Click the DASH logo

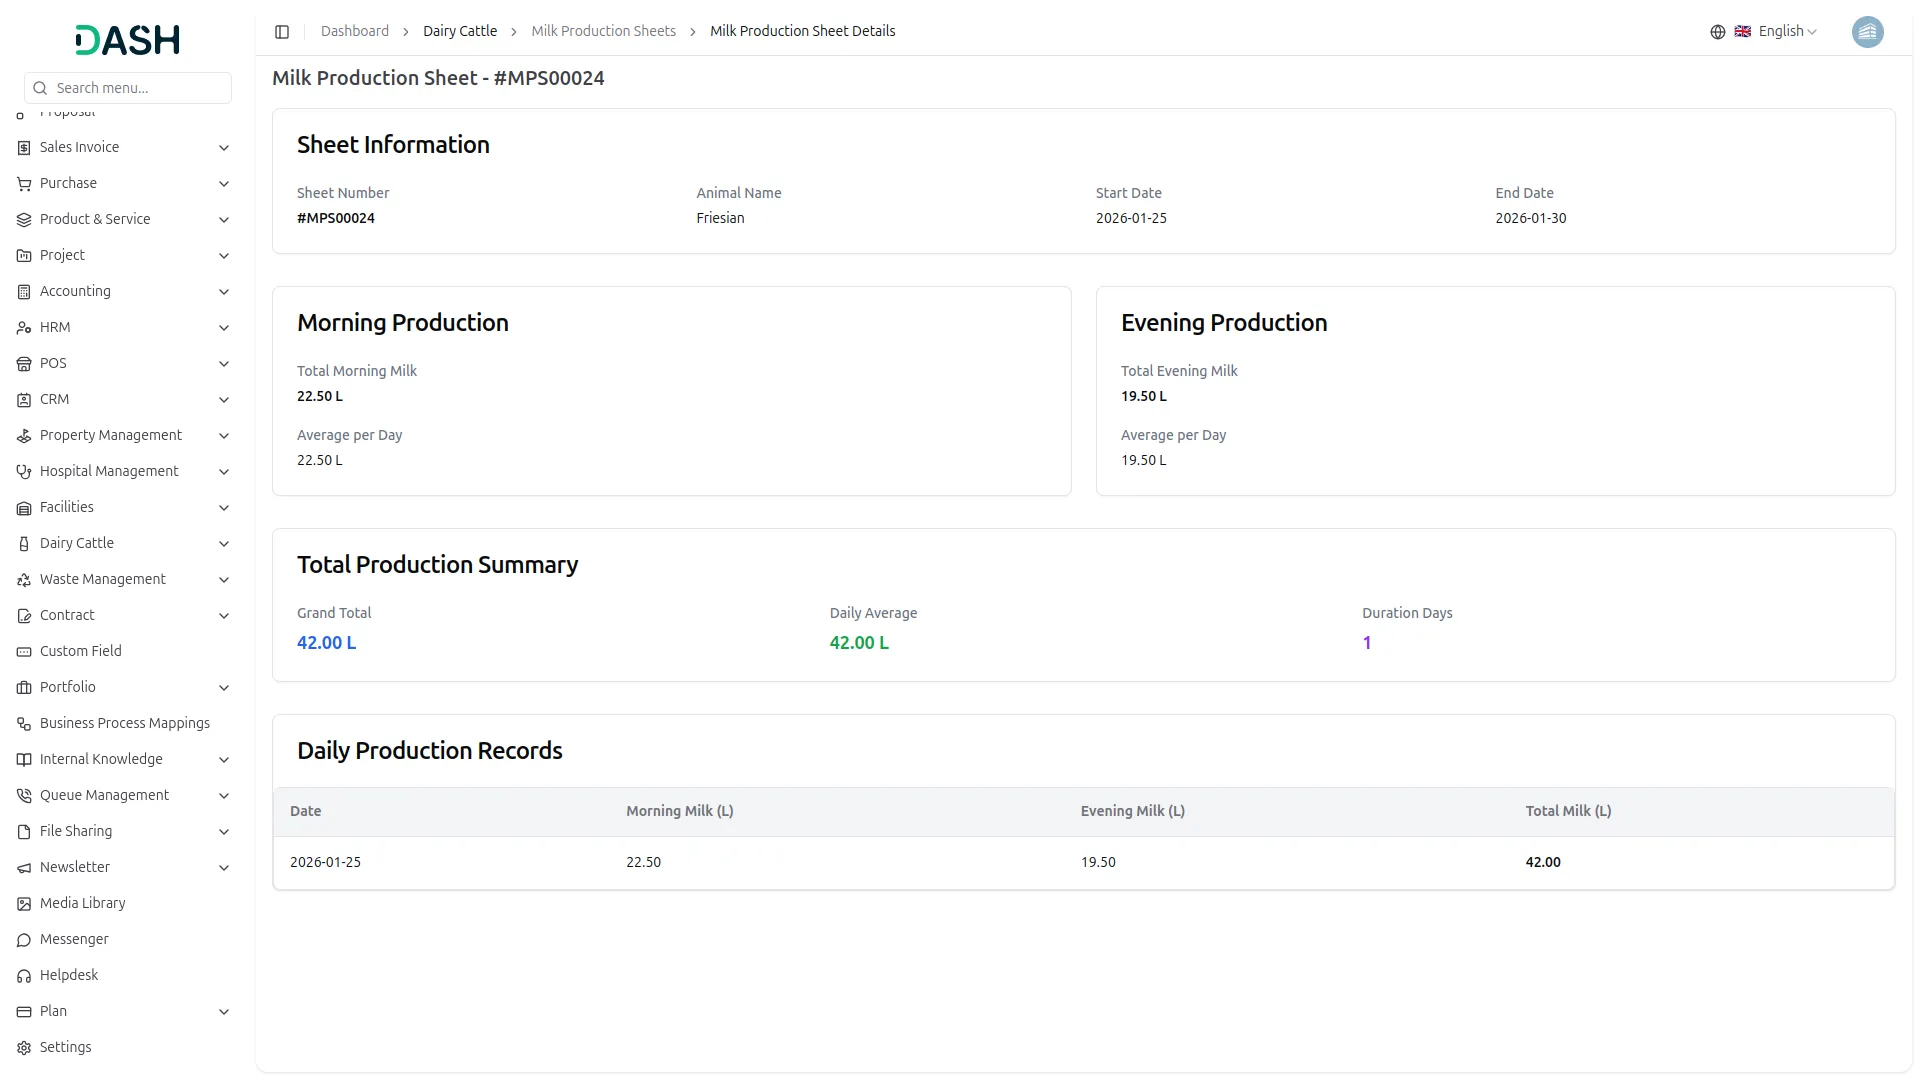tap(128, 40)
